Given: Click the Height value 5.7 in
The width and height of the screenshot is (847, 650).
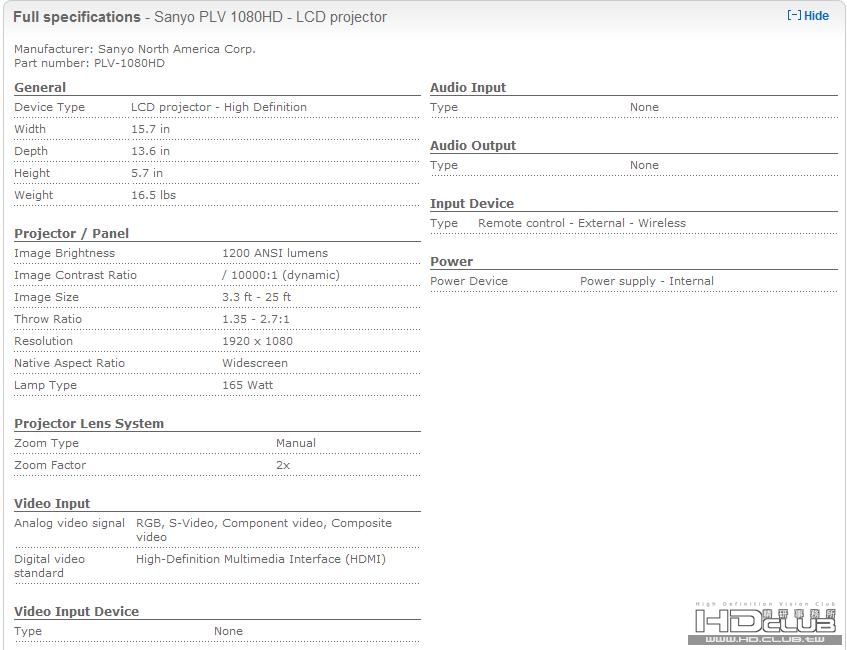Looking at the screenshot, I should (147, 173).
